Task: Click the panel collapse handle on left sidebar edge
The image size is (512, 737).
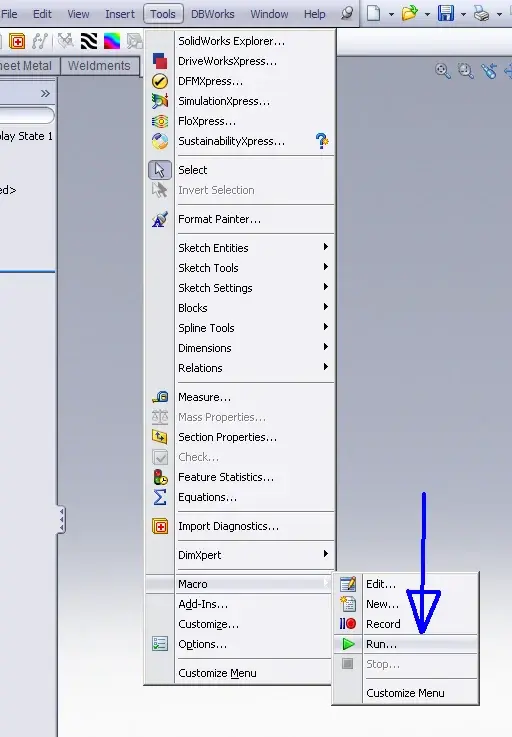Action: click(61, 519)
